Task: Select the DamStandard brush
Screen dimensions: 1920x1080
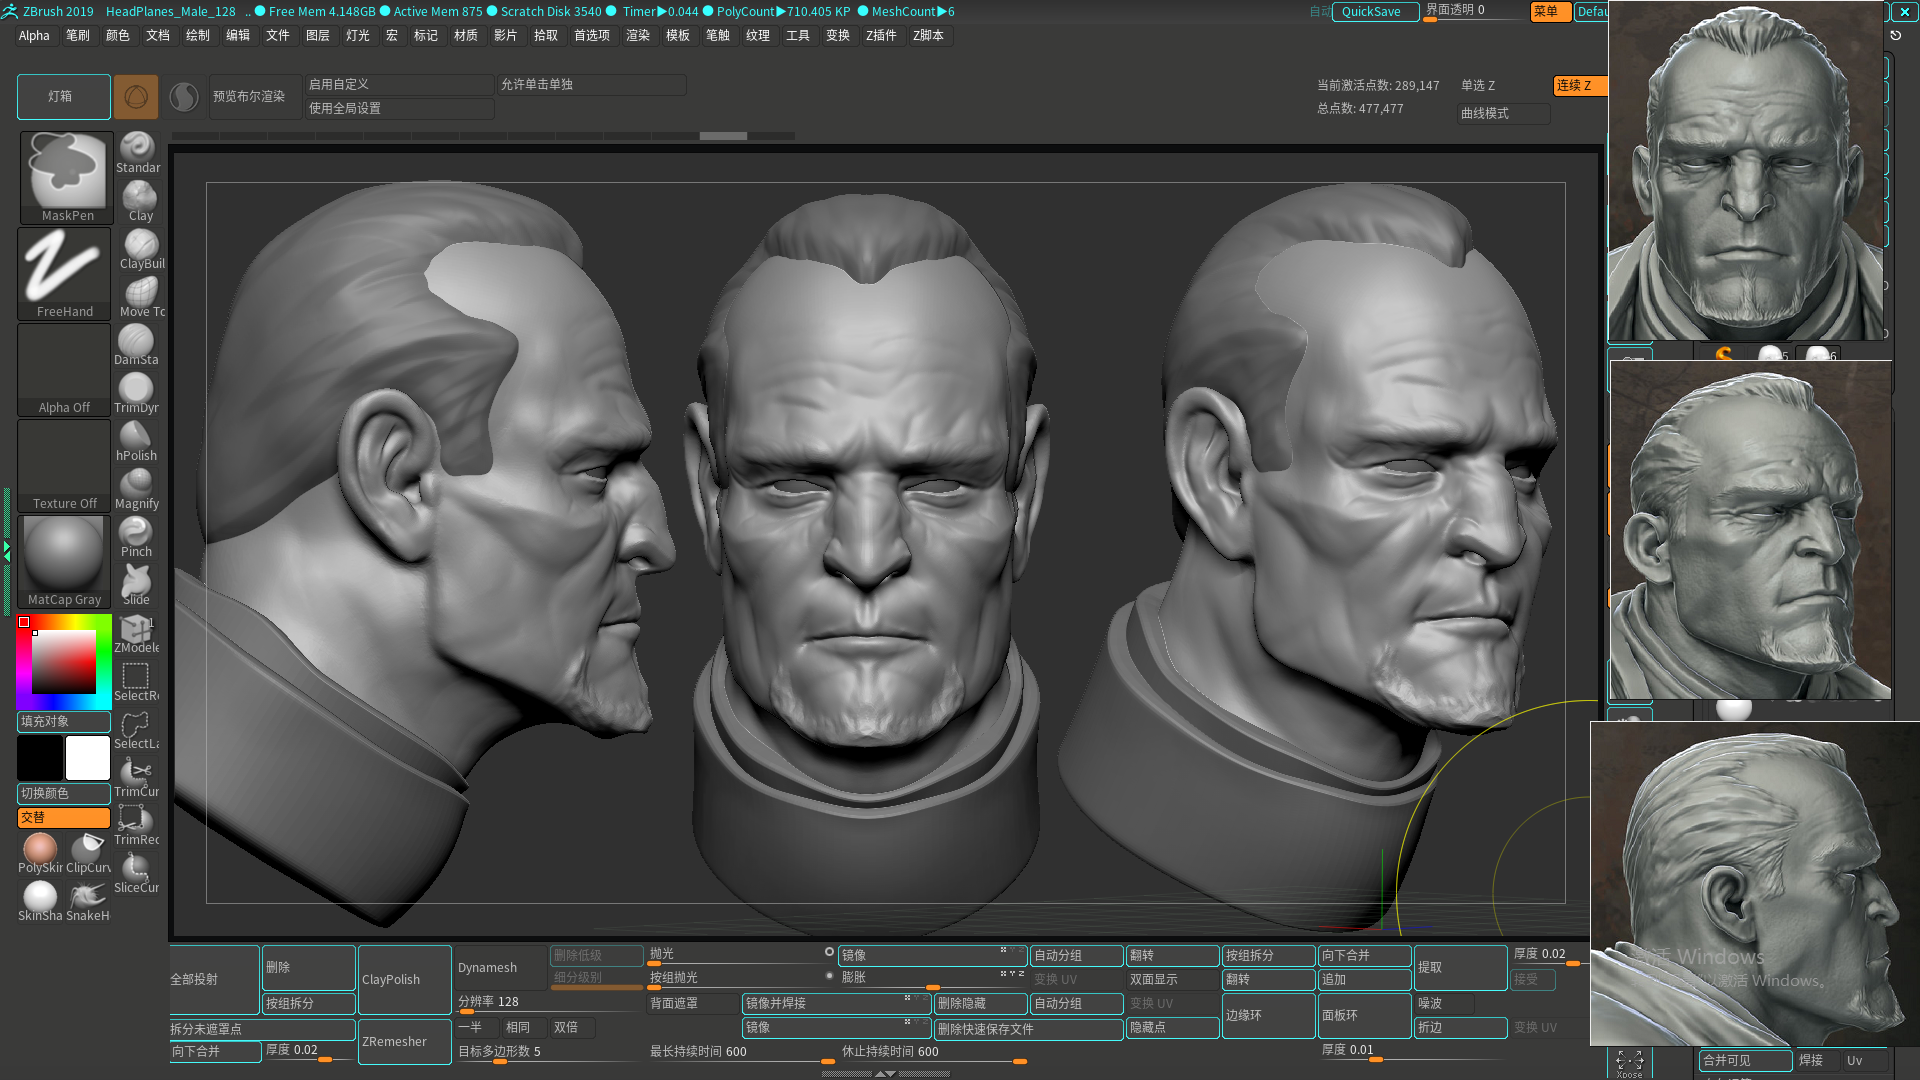Action: pos(136,346)
